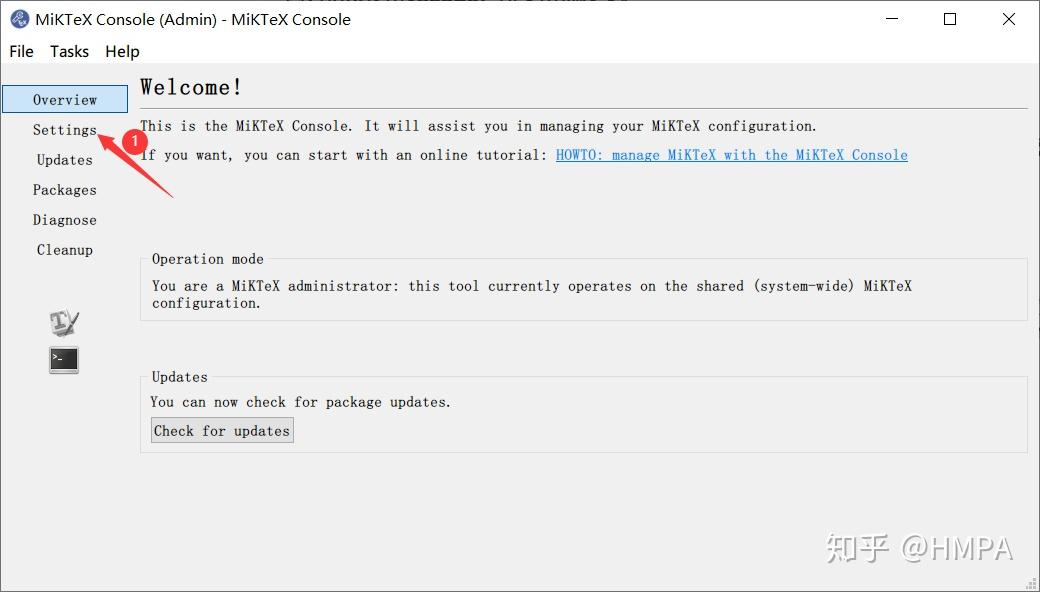Navigate to the Cleanup page

(x=65, y=250)
